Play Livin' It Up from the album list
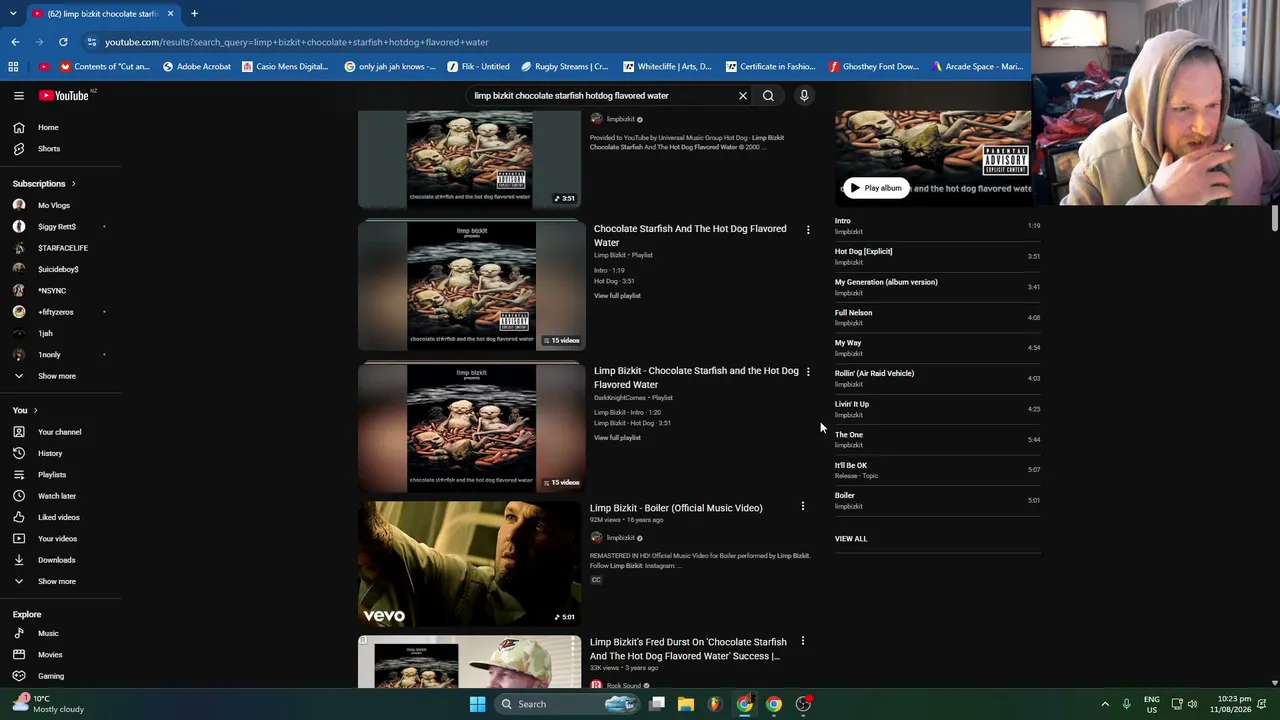Image resolution: width=1280 pixels, height=720 pixels. tap(937, 409)
